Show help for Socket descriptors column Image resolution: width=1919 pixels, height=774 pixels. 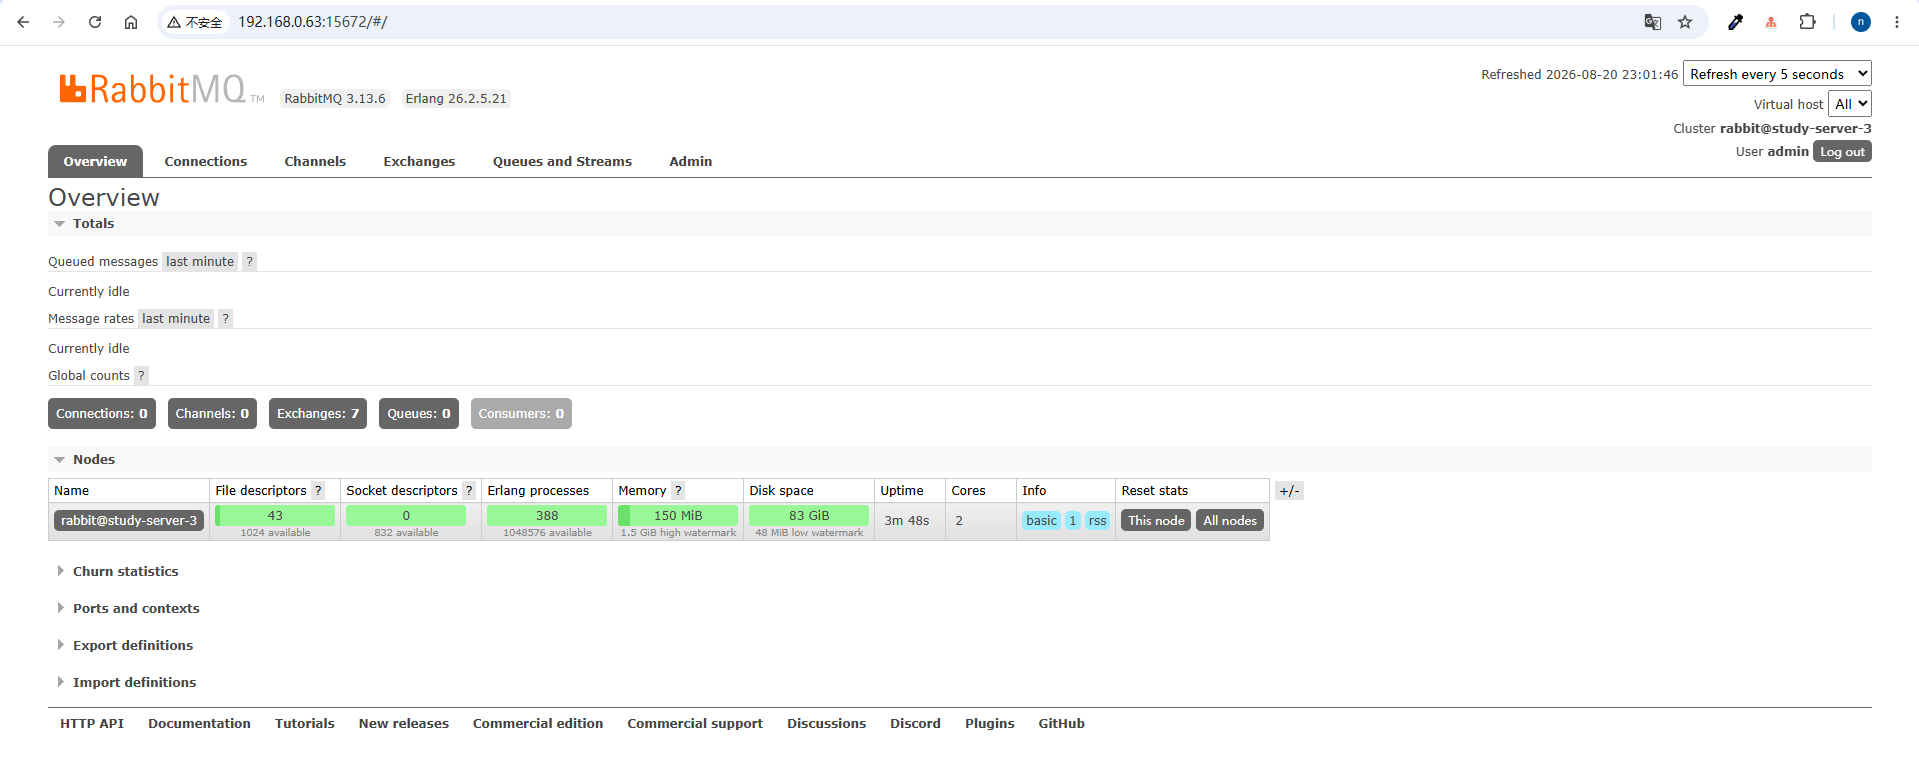(x=469, y=491)
